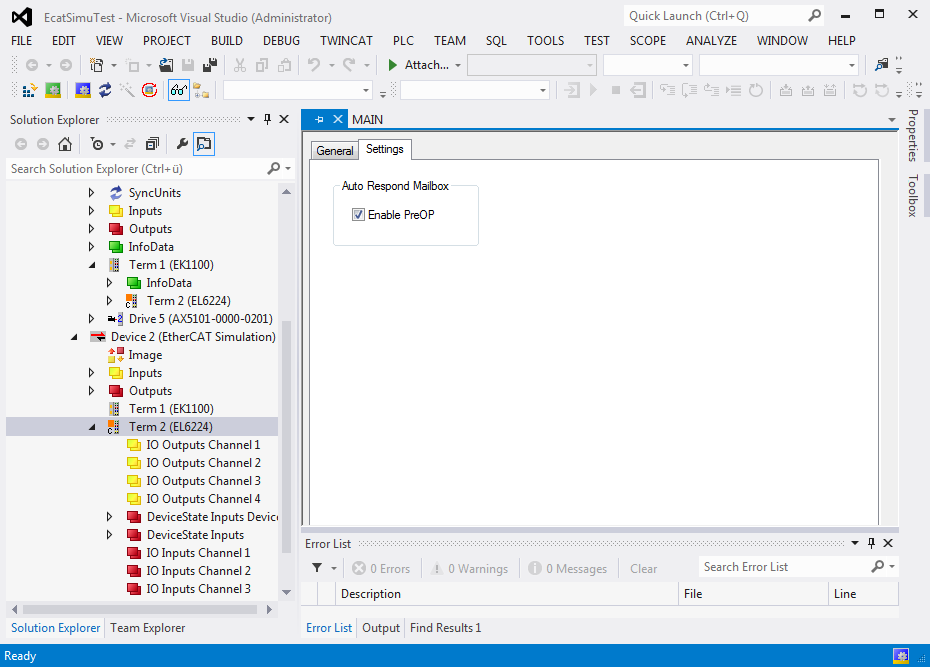Expand Drive 5 (AX5101-0000-0201) node

click(91, 319)
